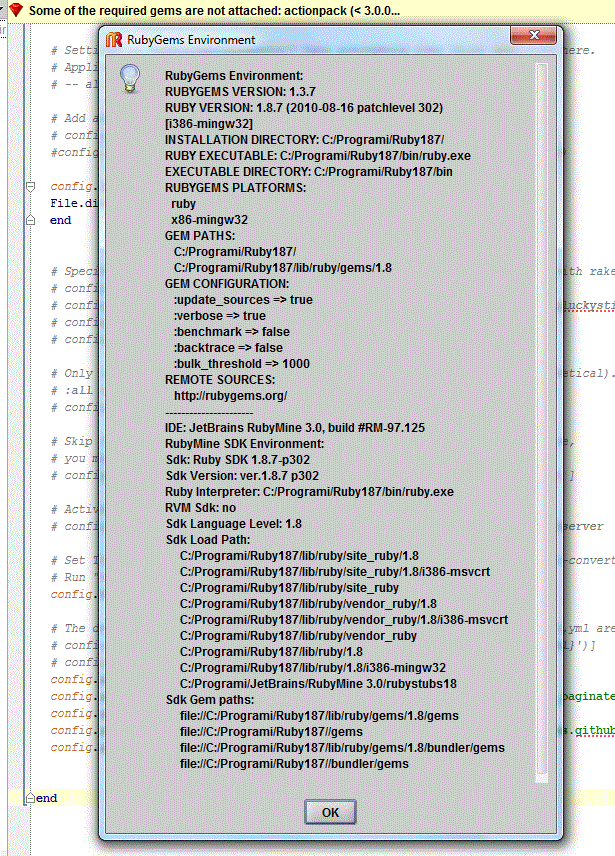The height and width of the screenshot is (856, 615).
Task: Click fold marker beside the first 'end'
Action: coord(31,221)
